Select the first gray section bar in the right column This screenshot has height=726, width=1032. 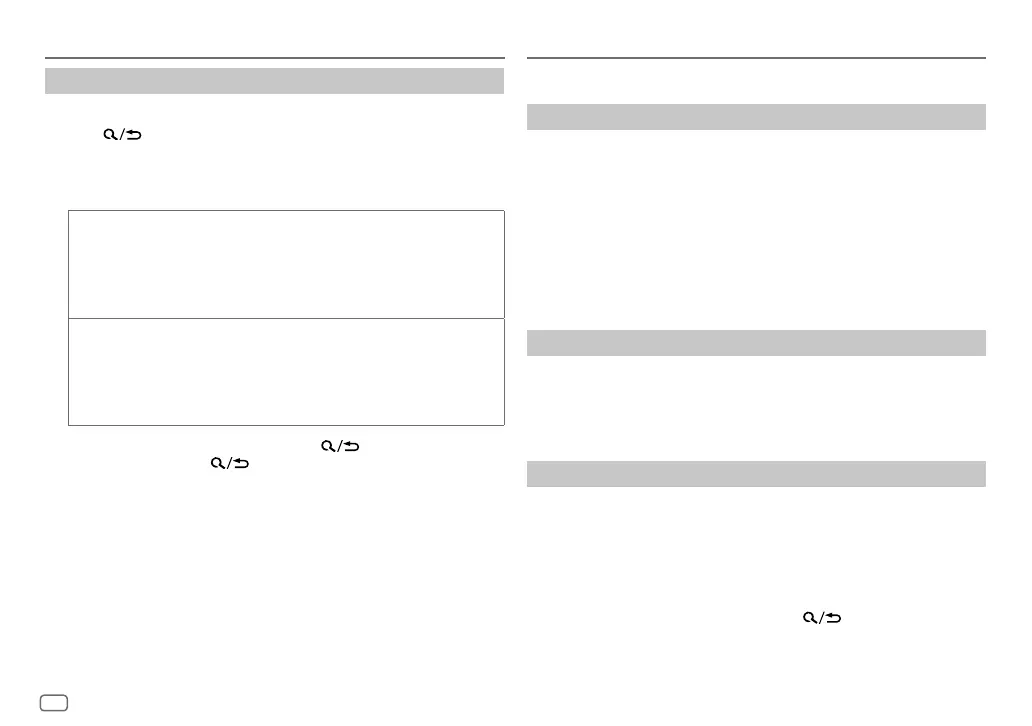[x=756, y=117]
